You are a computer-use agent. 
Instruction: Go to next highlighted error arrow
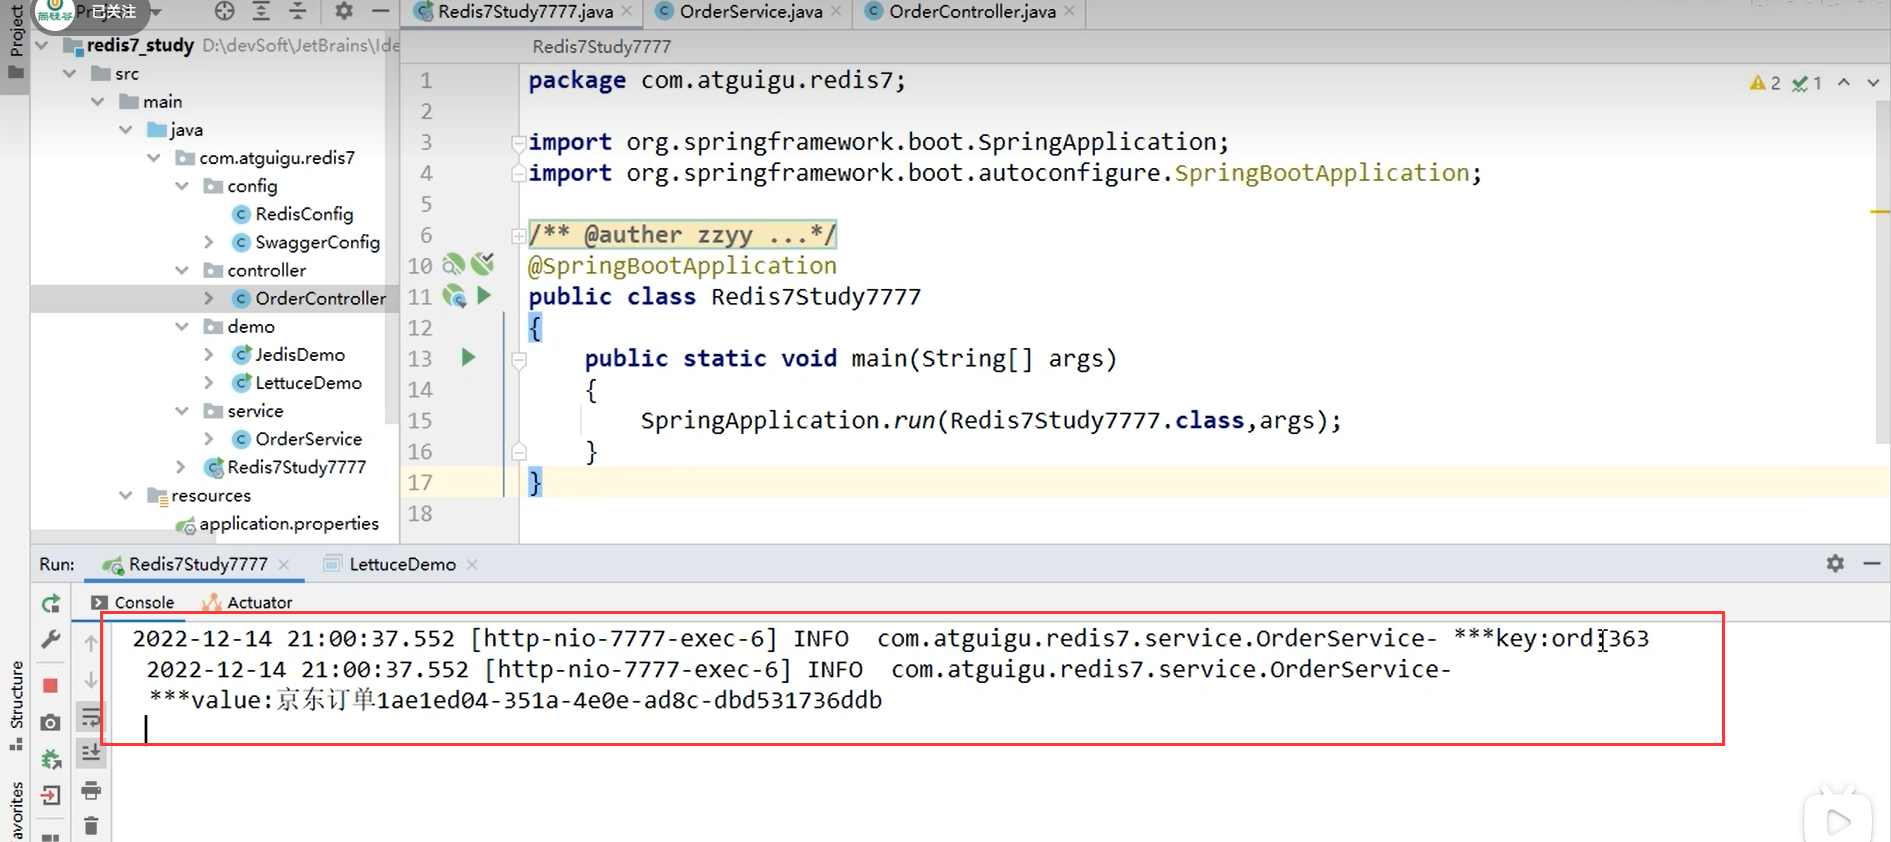(x=1873, y=83)
